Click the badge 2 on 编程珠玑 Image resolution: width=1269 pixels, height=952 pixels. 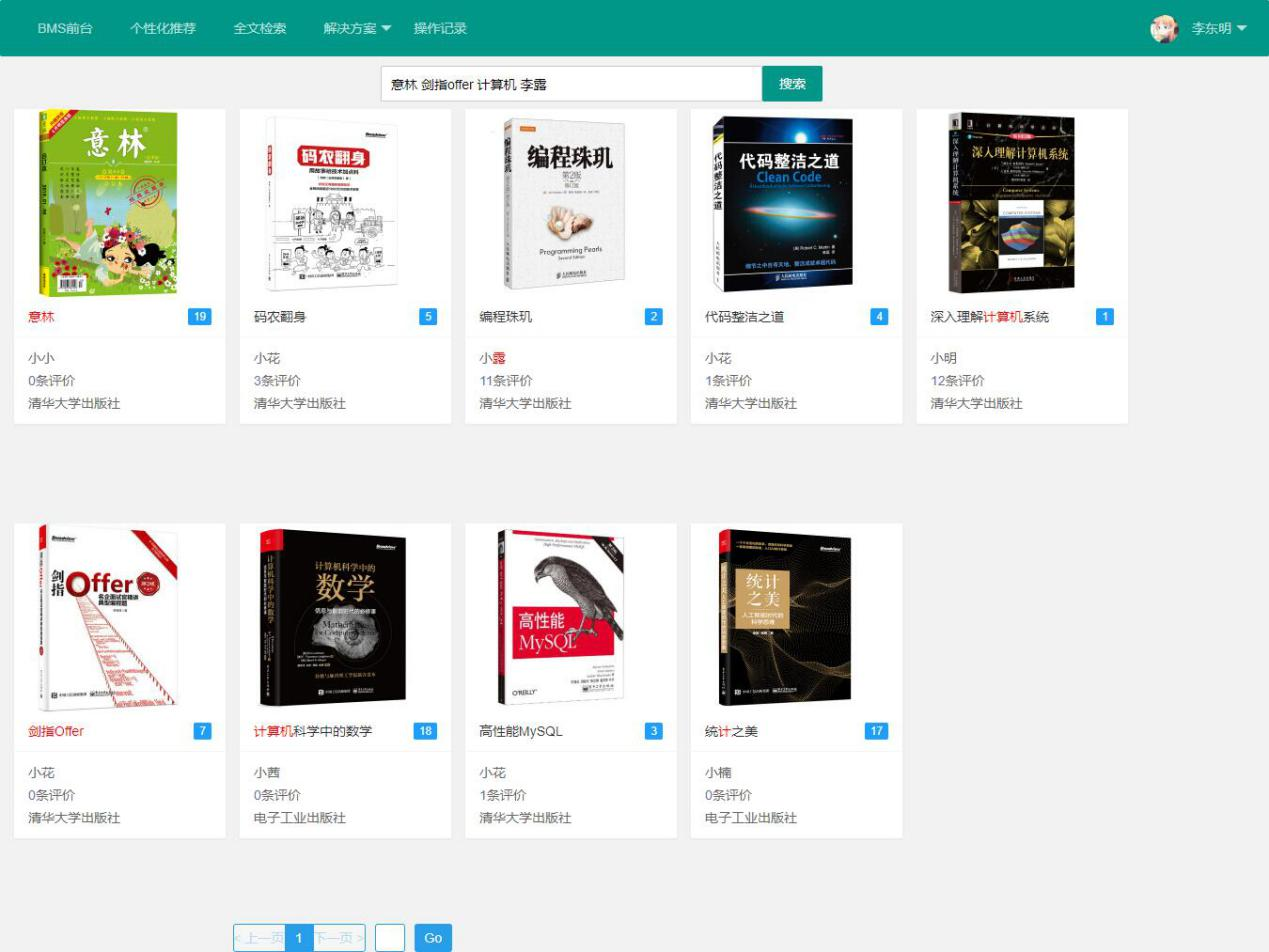pos(654,317)
